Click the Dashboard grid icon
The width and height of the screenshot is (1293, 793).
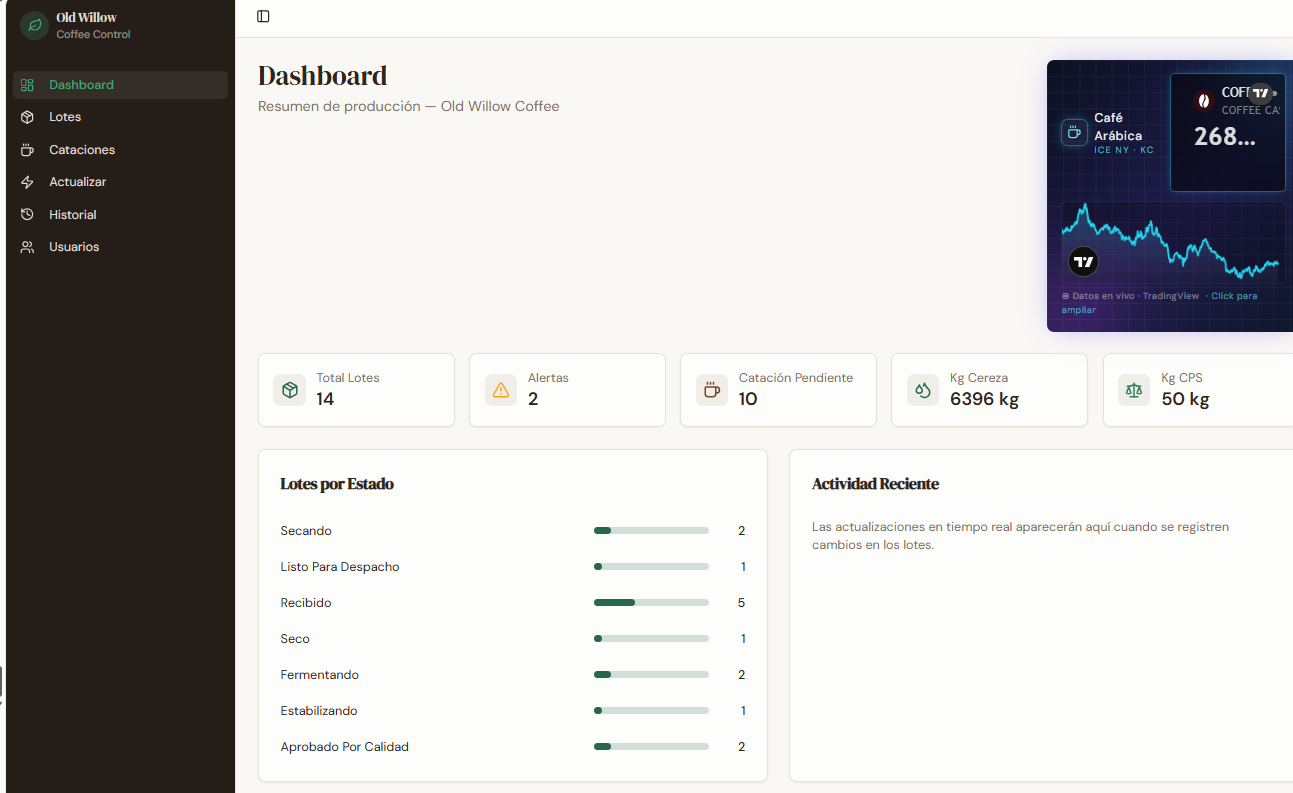[28, 85]
